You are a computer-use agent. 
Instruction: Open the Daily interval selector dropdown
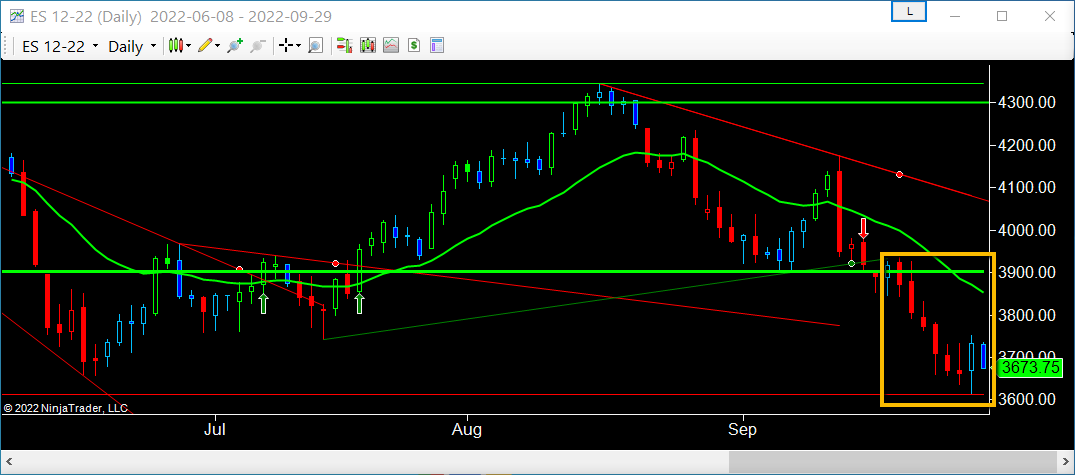click(x=132, y=46)
